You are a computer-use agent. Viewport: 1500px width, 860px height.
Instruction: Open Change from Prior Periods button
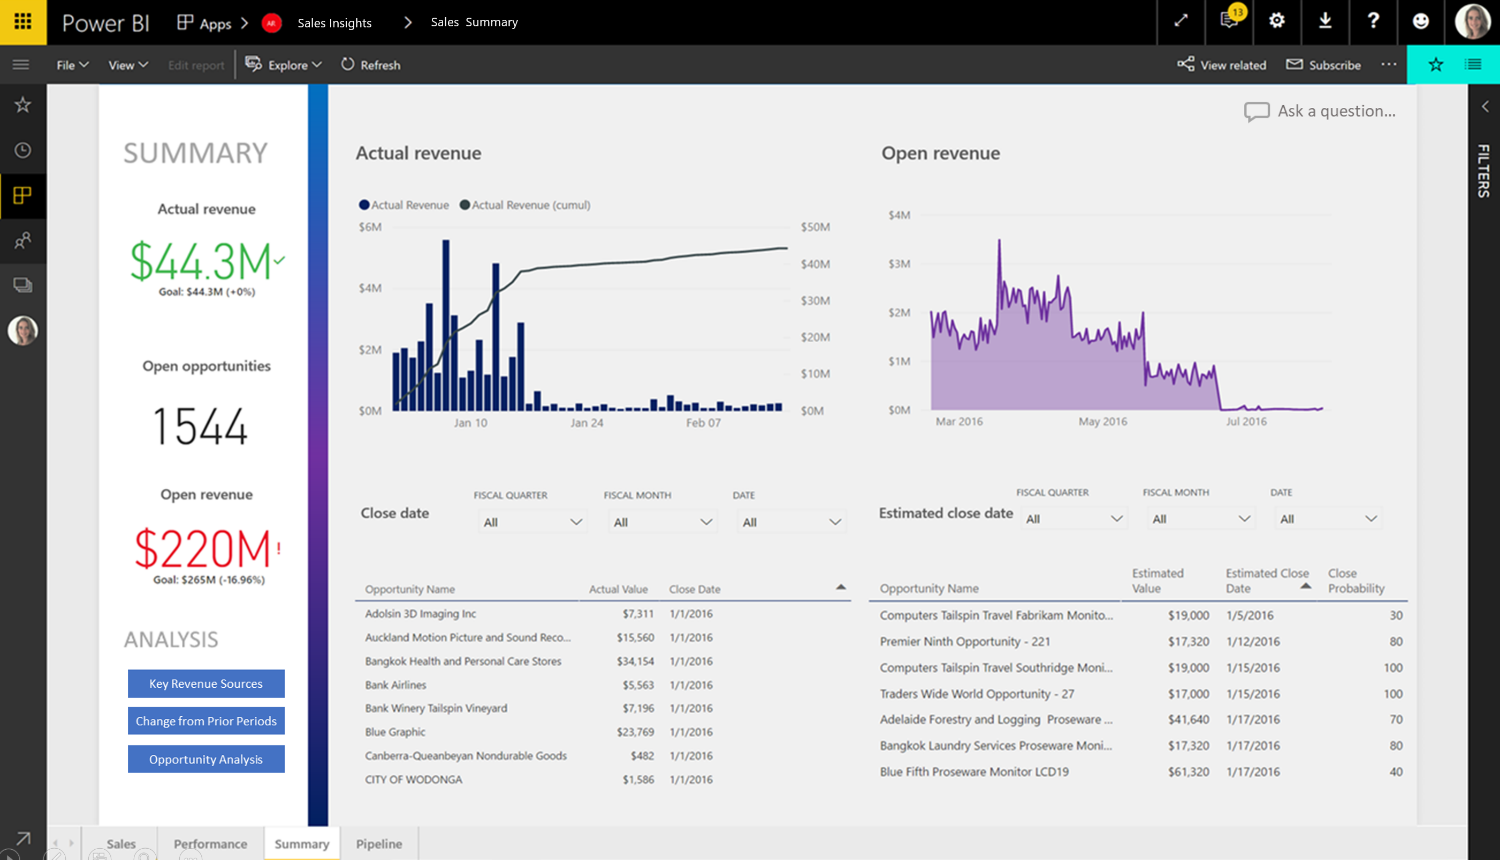point(206,721)
